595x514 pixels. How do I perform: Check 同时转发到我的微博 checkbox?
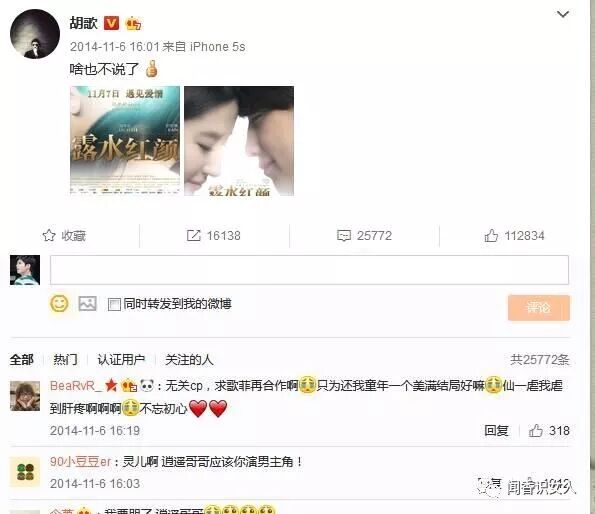click(114, 304)
